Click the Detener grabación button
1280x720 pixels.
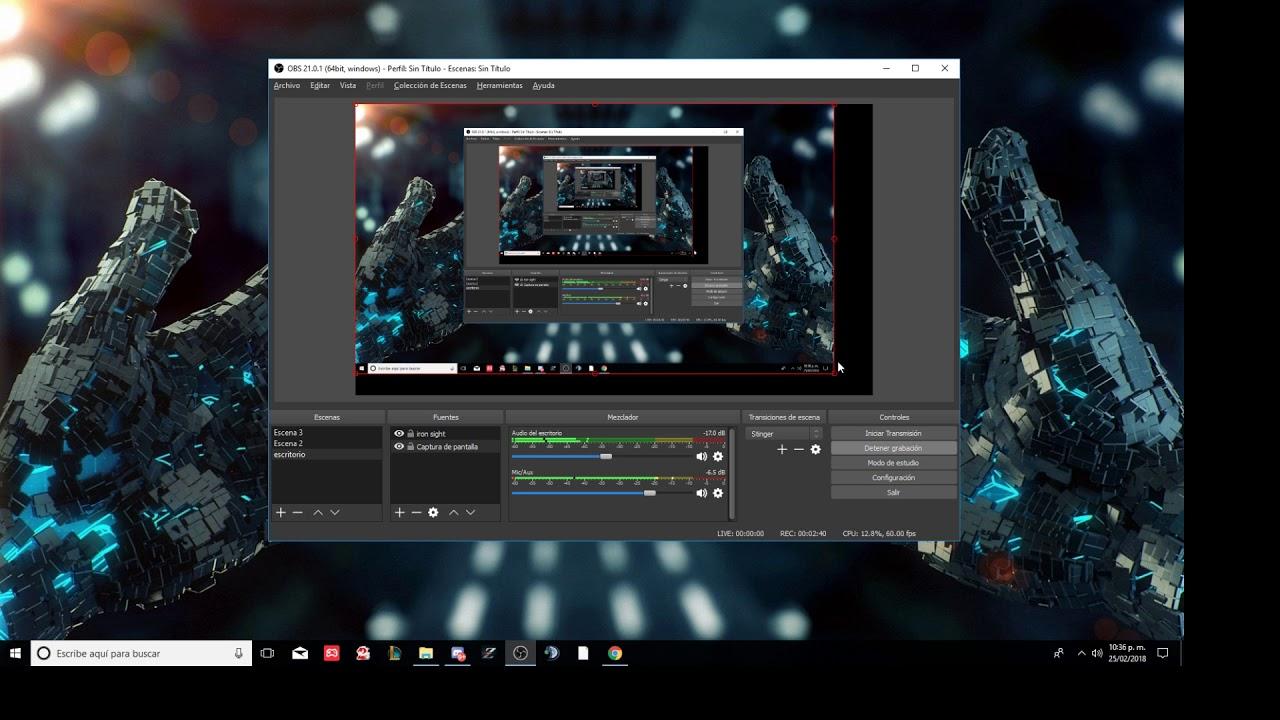pyautogui.click(x=893, y=448)
